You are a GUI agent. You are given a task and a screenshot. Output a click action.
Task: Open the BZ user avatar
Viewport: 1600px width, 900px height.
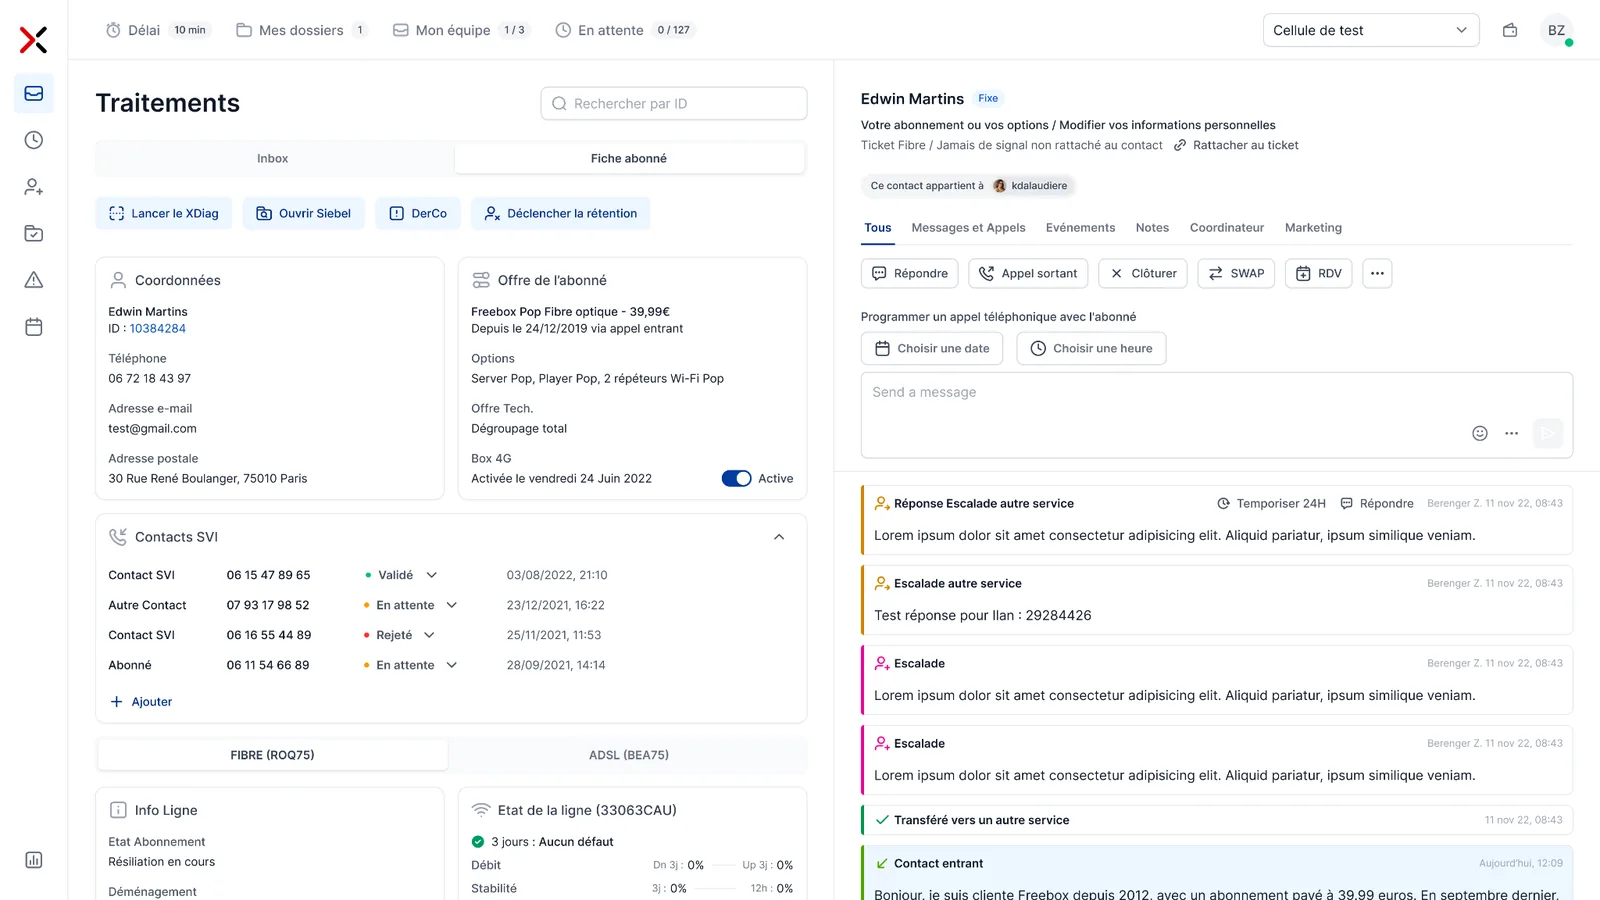[1556, 30]
